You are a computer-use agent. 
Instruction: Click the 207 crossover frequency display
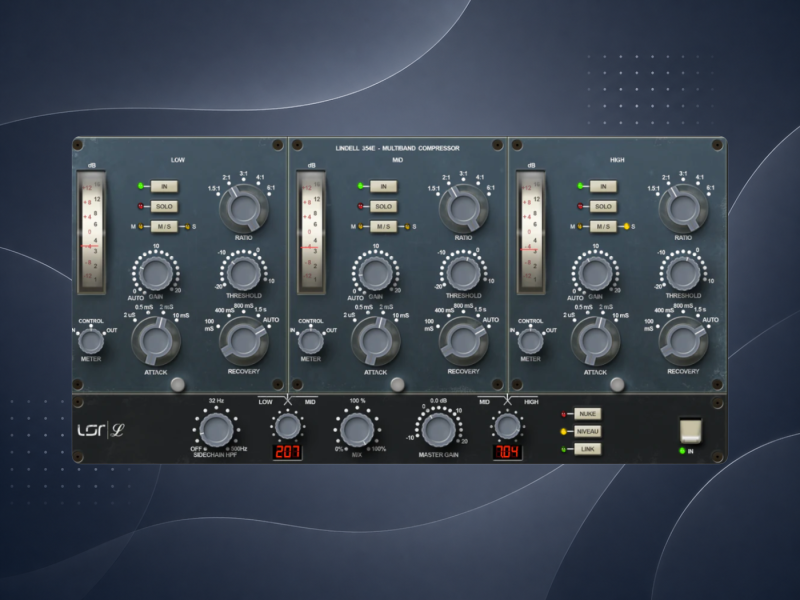click(288, 452)
